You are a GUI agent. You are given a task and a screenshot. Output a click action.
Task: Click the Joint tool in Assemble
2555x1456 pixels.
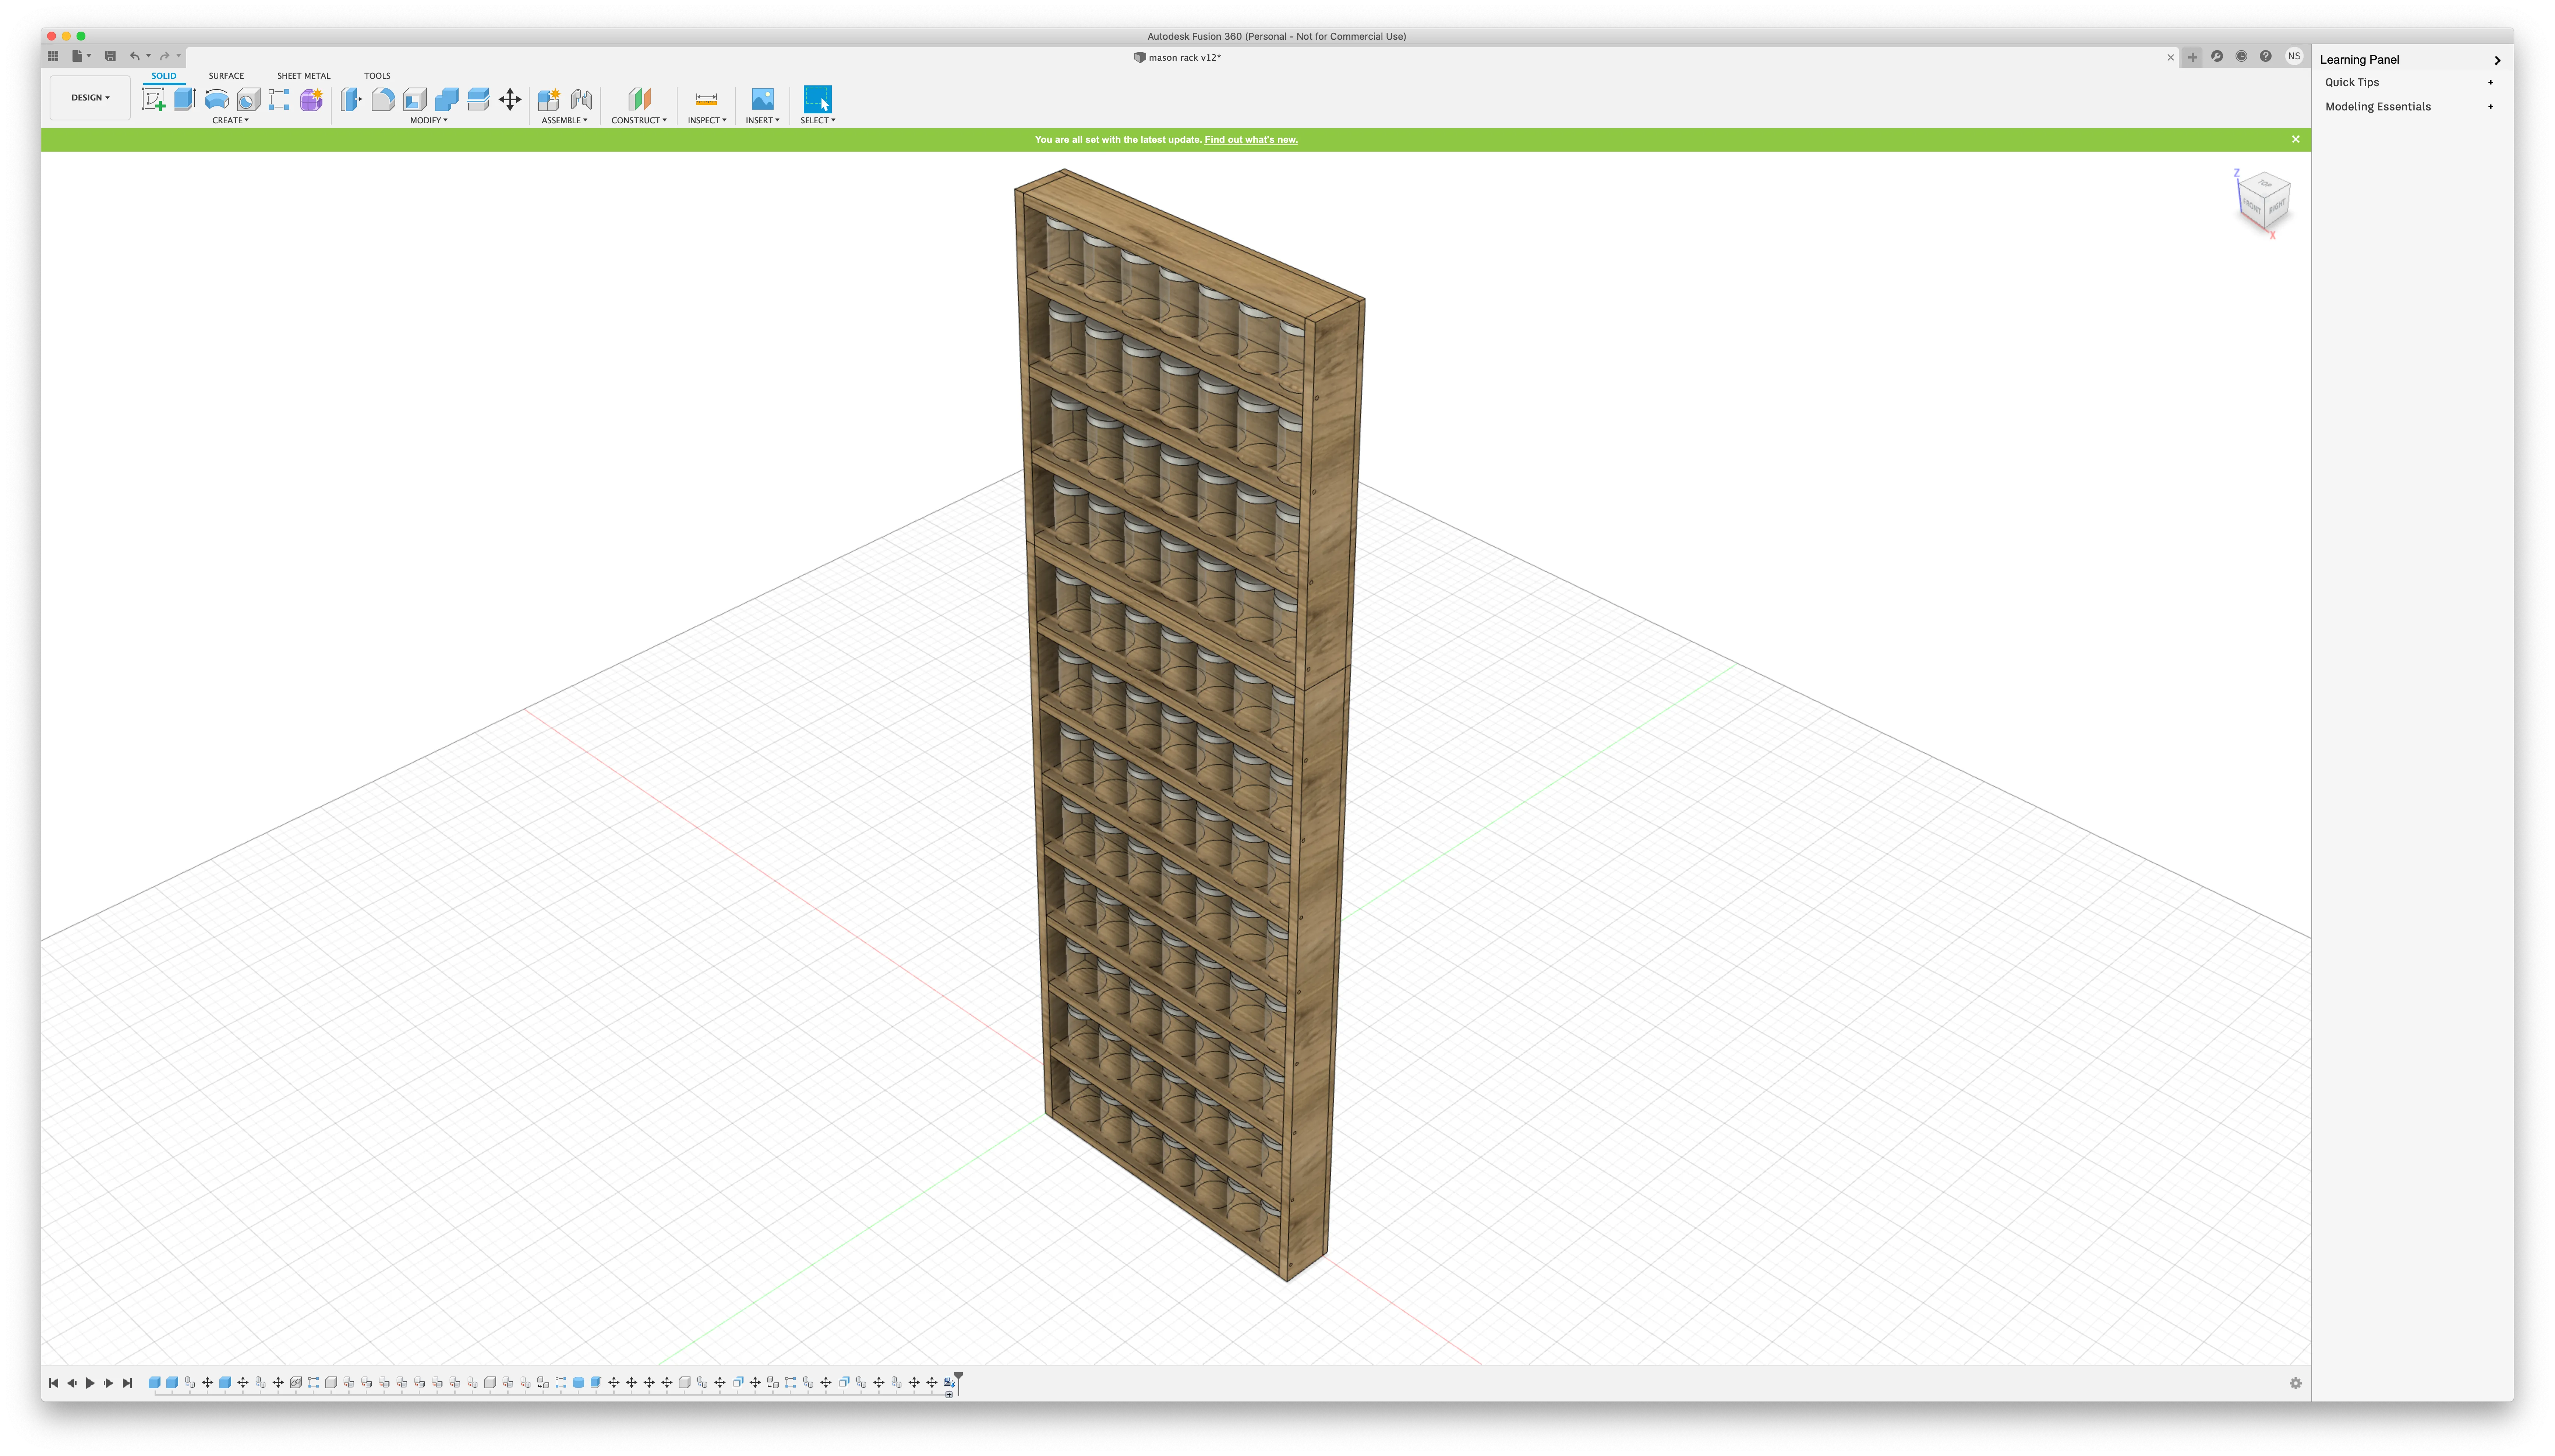[581, 99]
